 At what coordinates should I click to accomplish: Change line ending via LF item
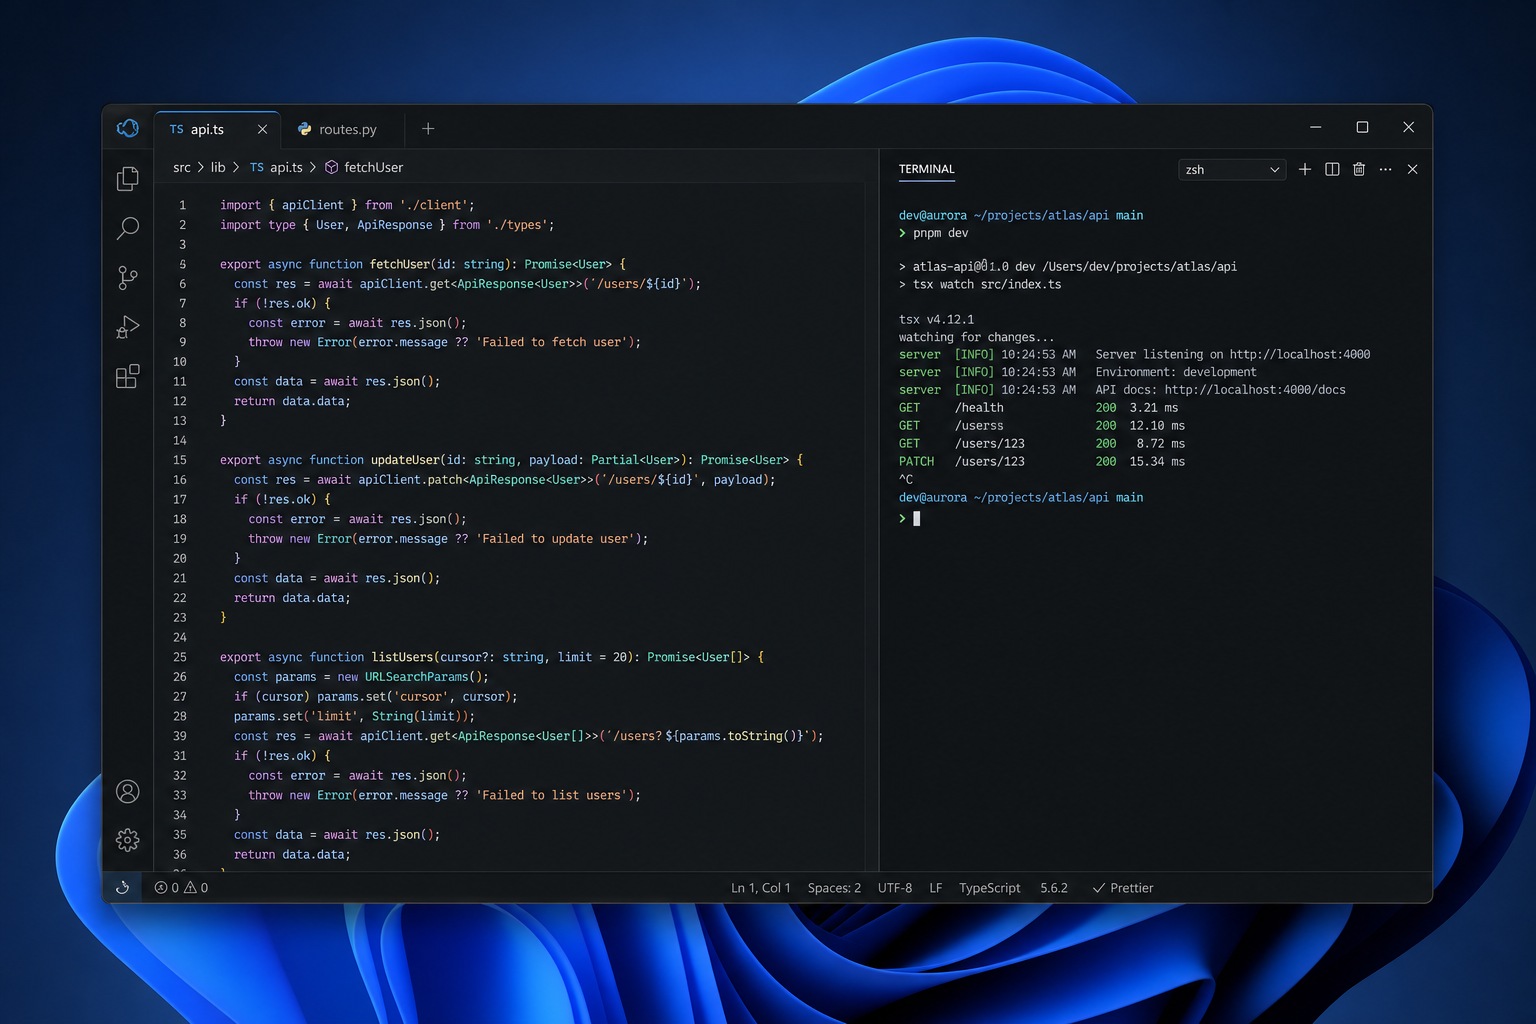click(x=935, y=888)
